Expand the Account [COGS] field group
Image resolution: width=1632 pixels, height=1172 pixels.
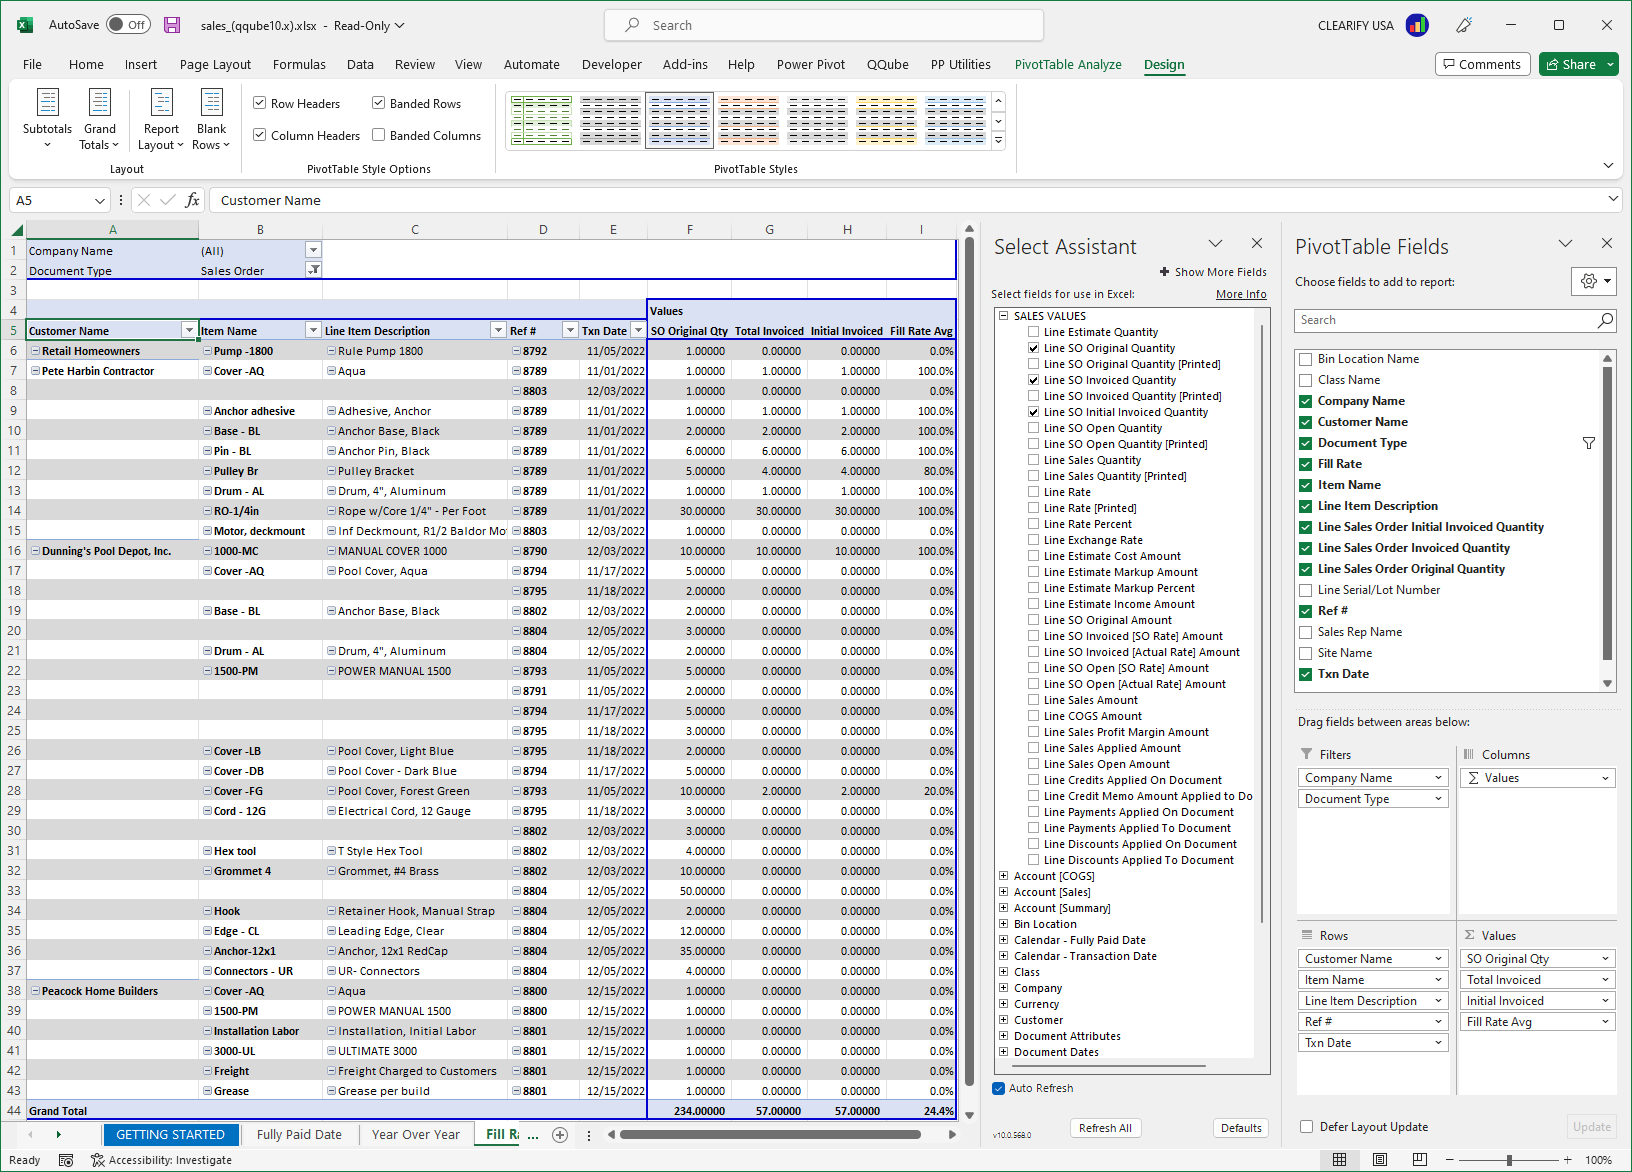[1004, 875]
